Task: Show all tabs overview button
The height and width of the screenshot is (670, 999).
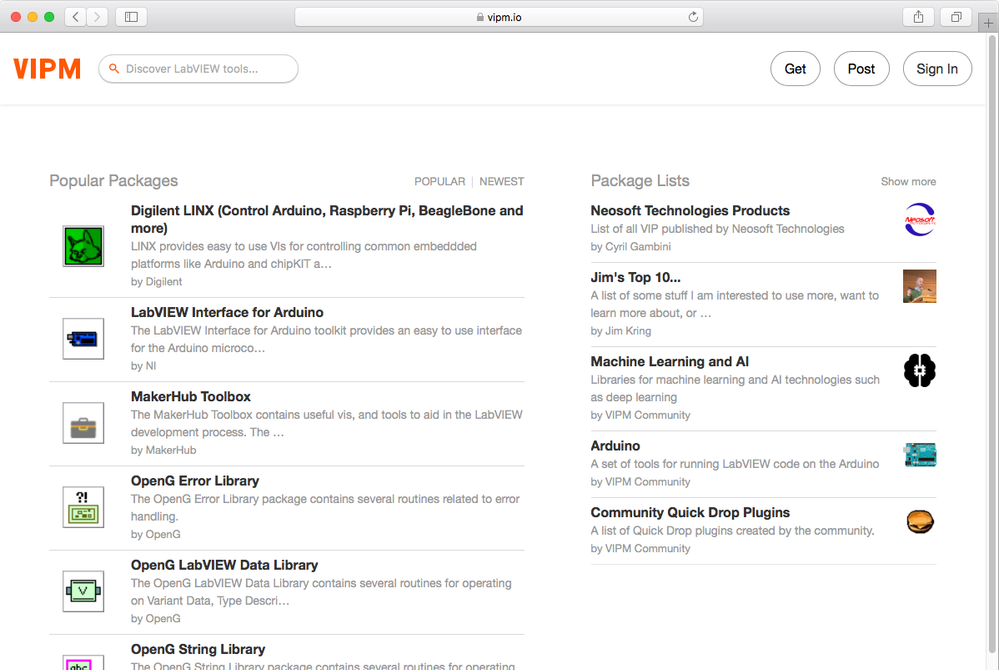Action: point(956,17)
